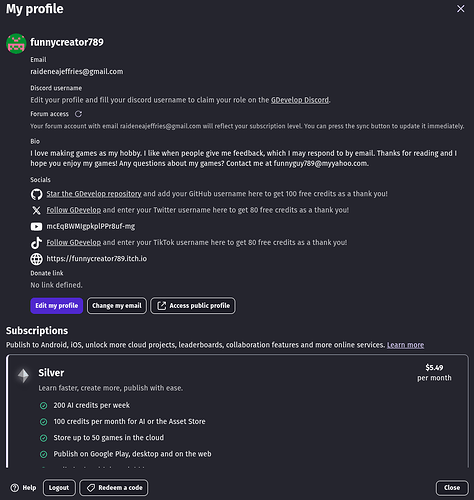The image size is (474, 500).
Task: Click the Silver plan diamond icon
Action: tap(23, 376)
